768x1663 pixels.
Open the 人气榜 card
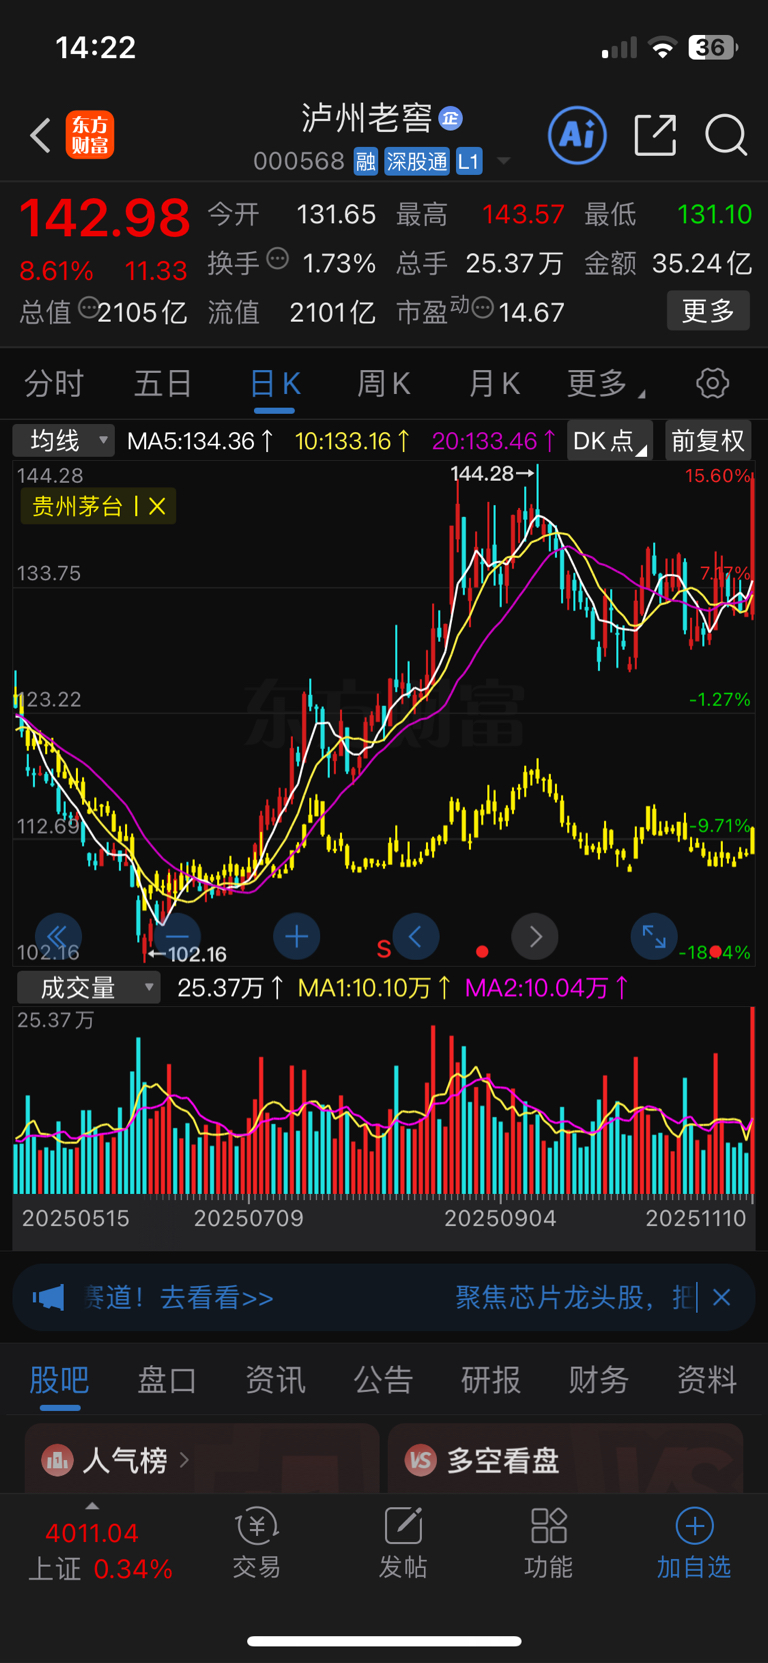coord(202,1460)
